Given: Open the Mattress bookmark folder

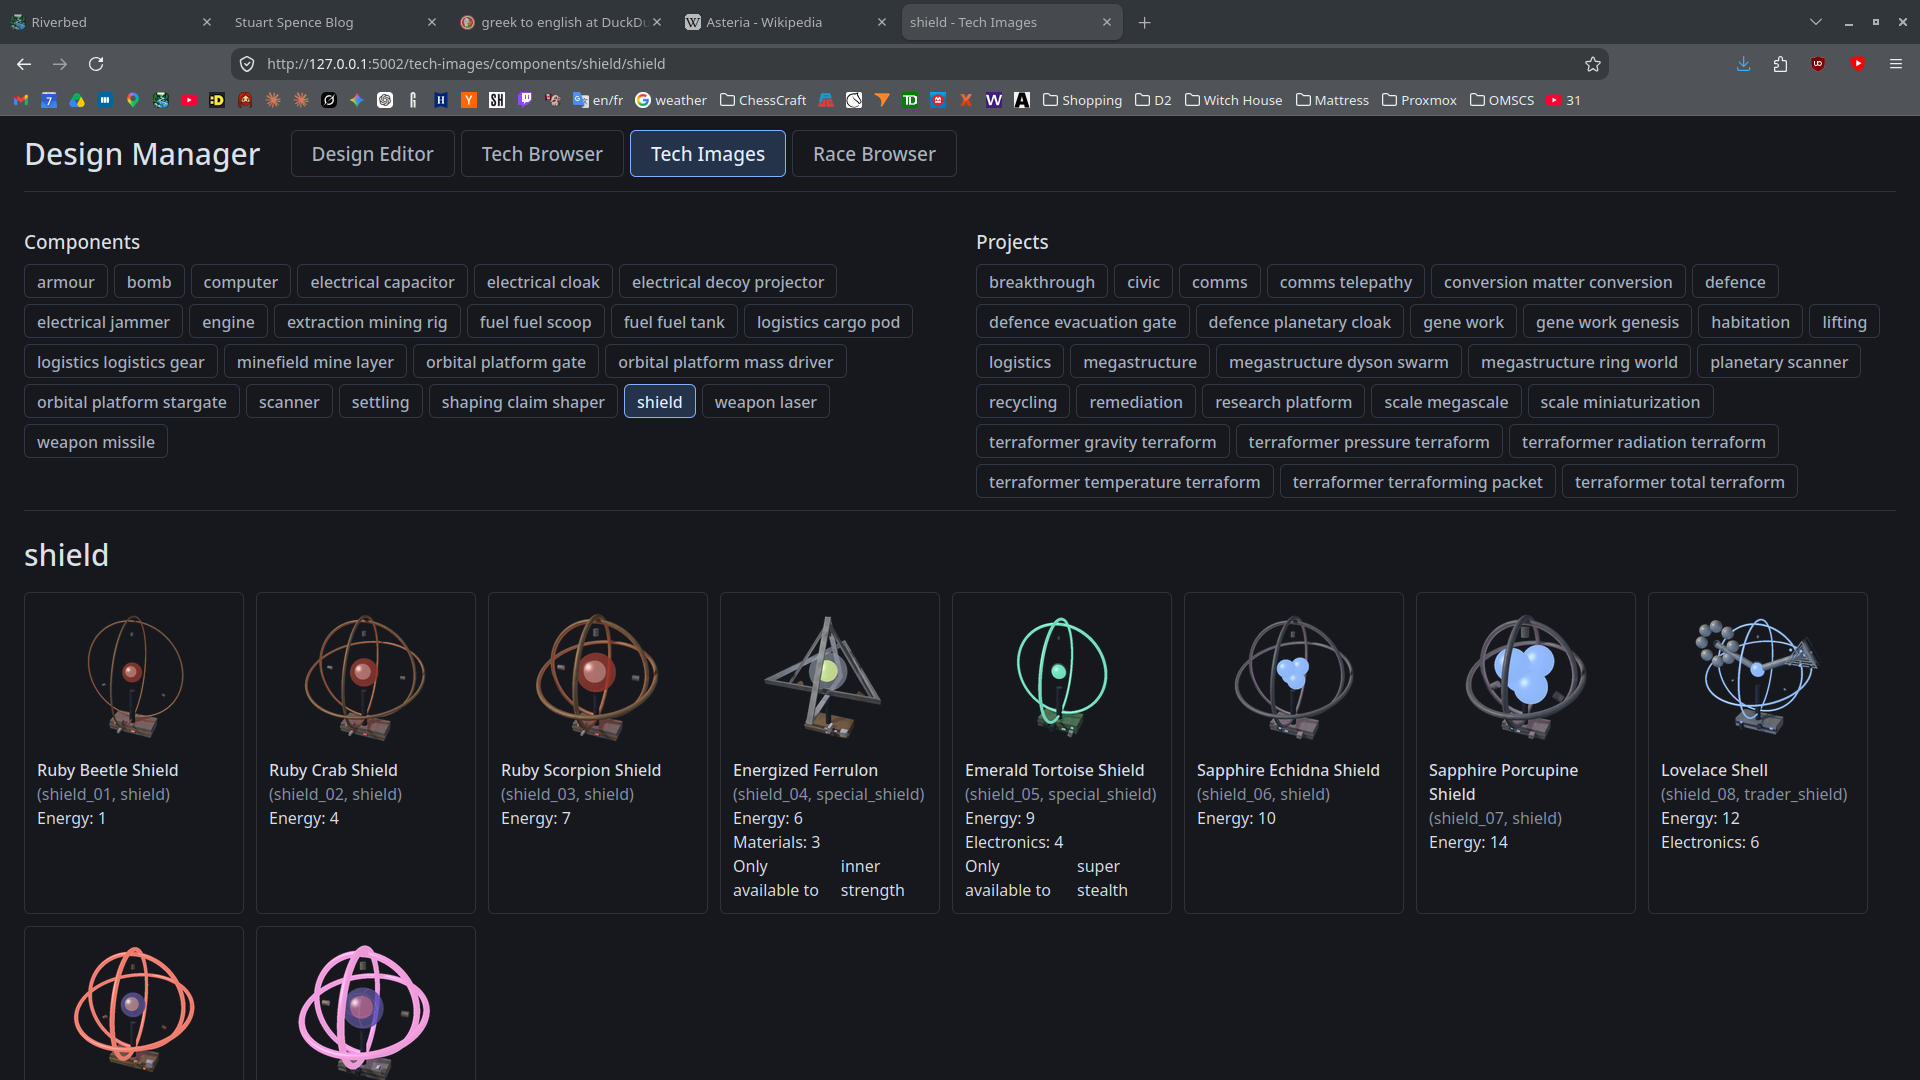Looking at the screenshot, I should tap(1332, 100).
